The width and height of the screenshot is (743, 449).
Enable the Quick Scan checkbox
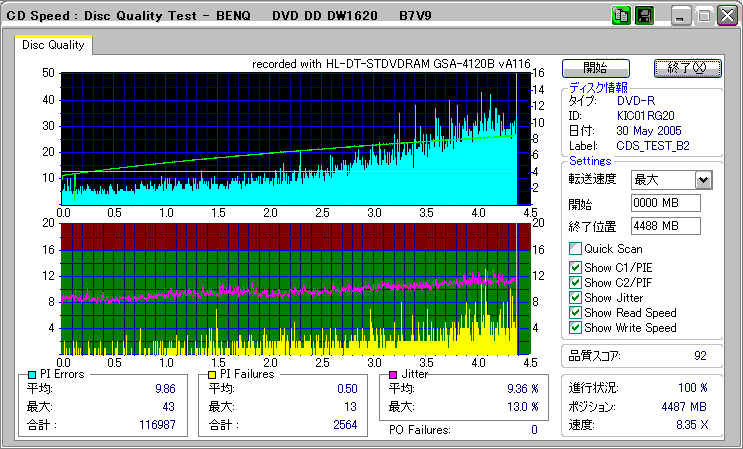point(575,249)
